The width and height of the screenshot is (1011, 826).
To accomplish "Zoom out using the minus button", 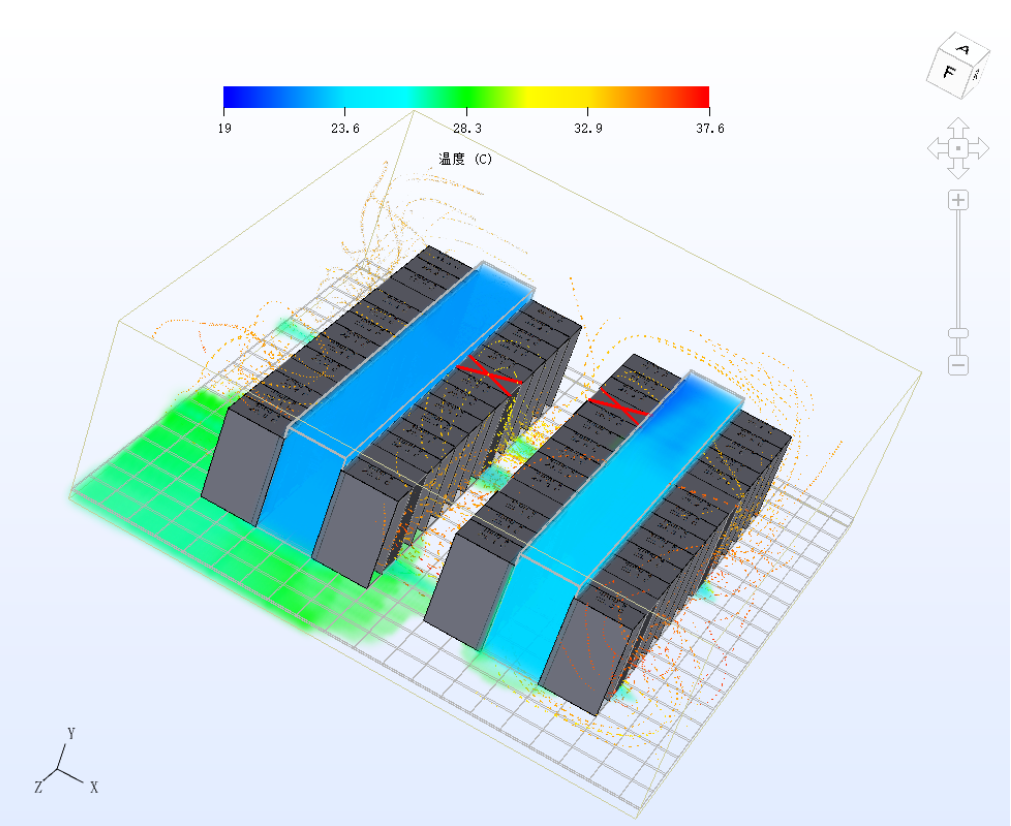I will (x=958, y=365).
